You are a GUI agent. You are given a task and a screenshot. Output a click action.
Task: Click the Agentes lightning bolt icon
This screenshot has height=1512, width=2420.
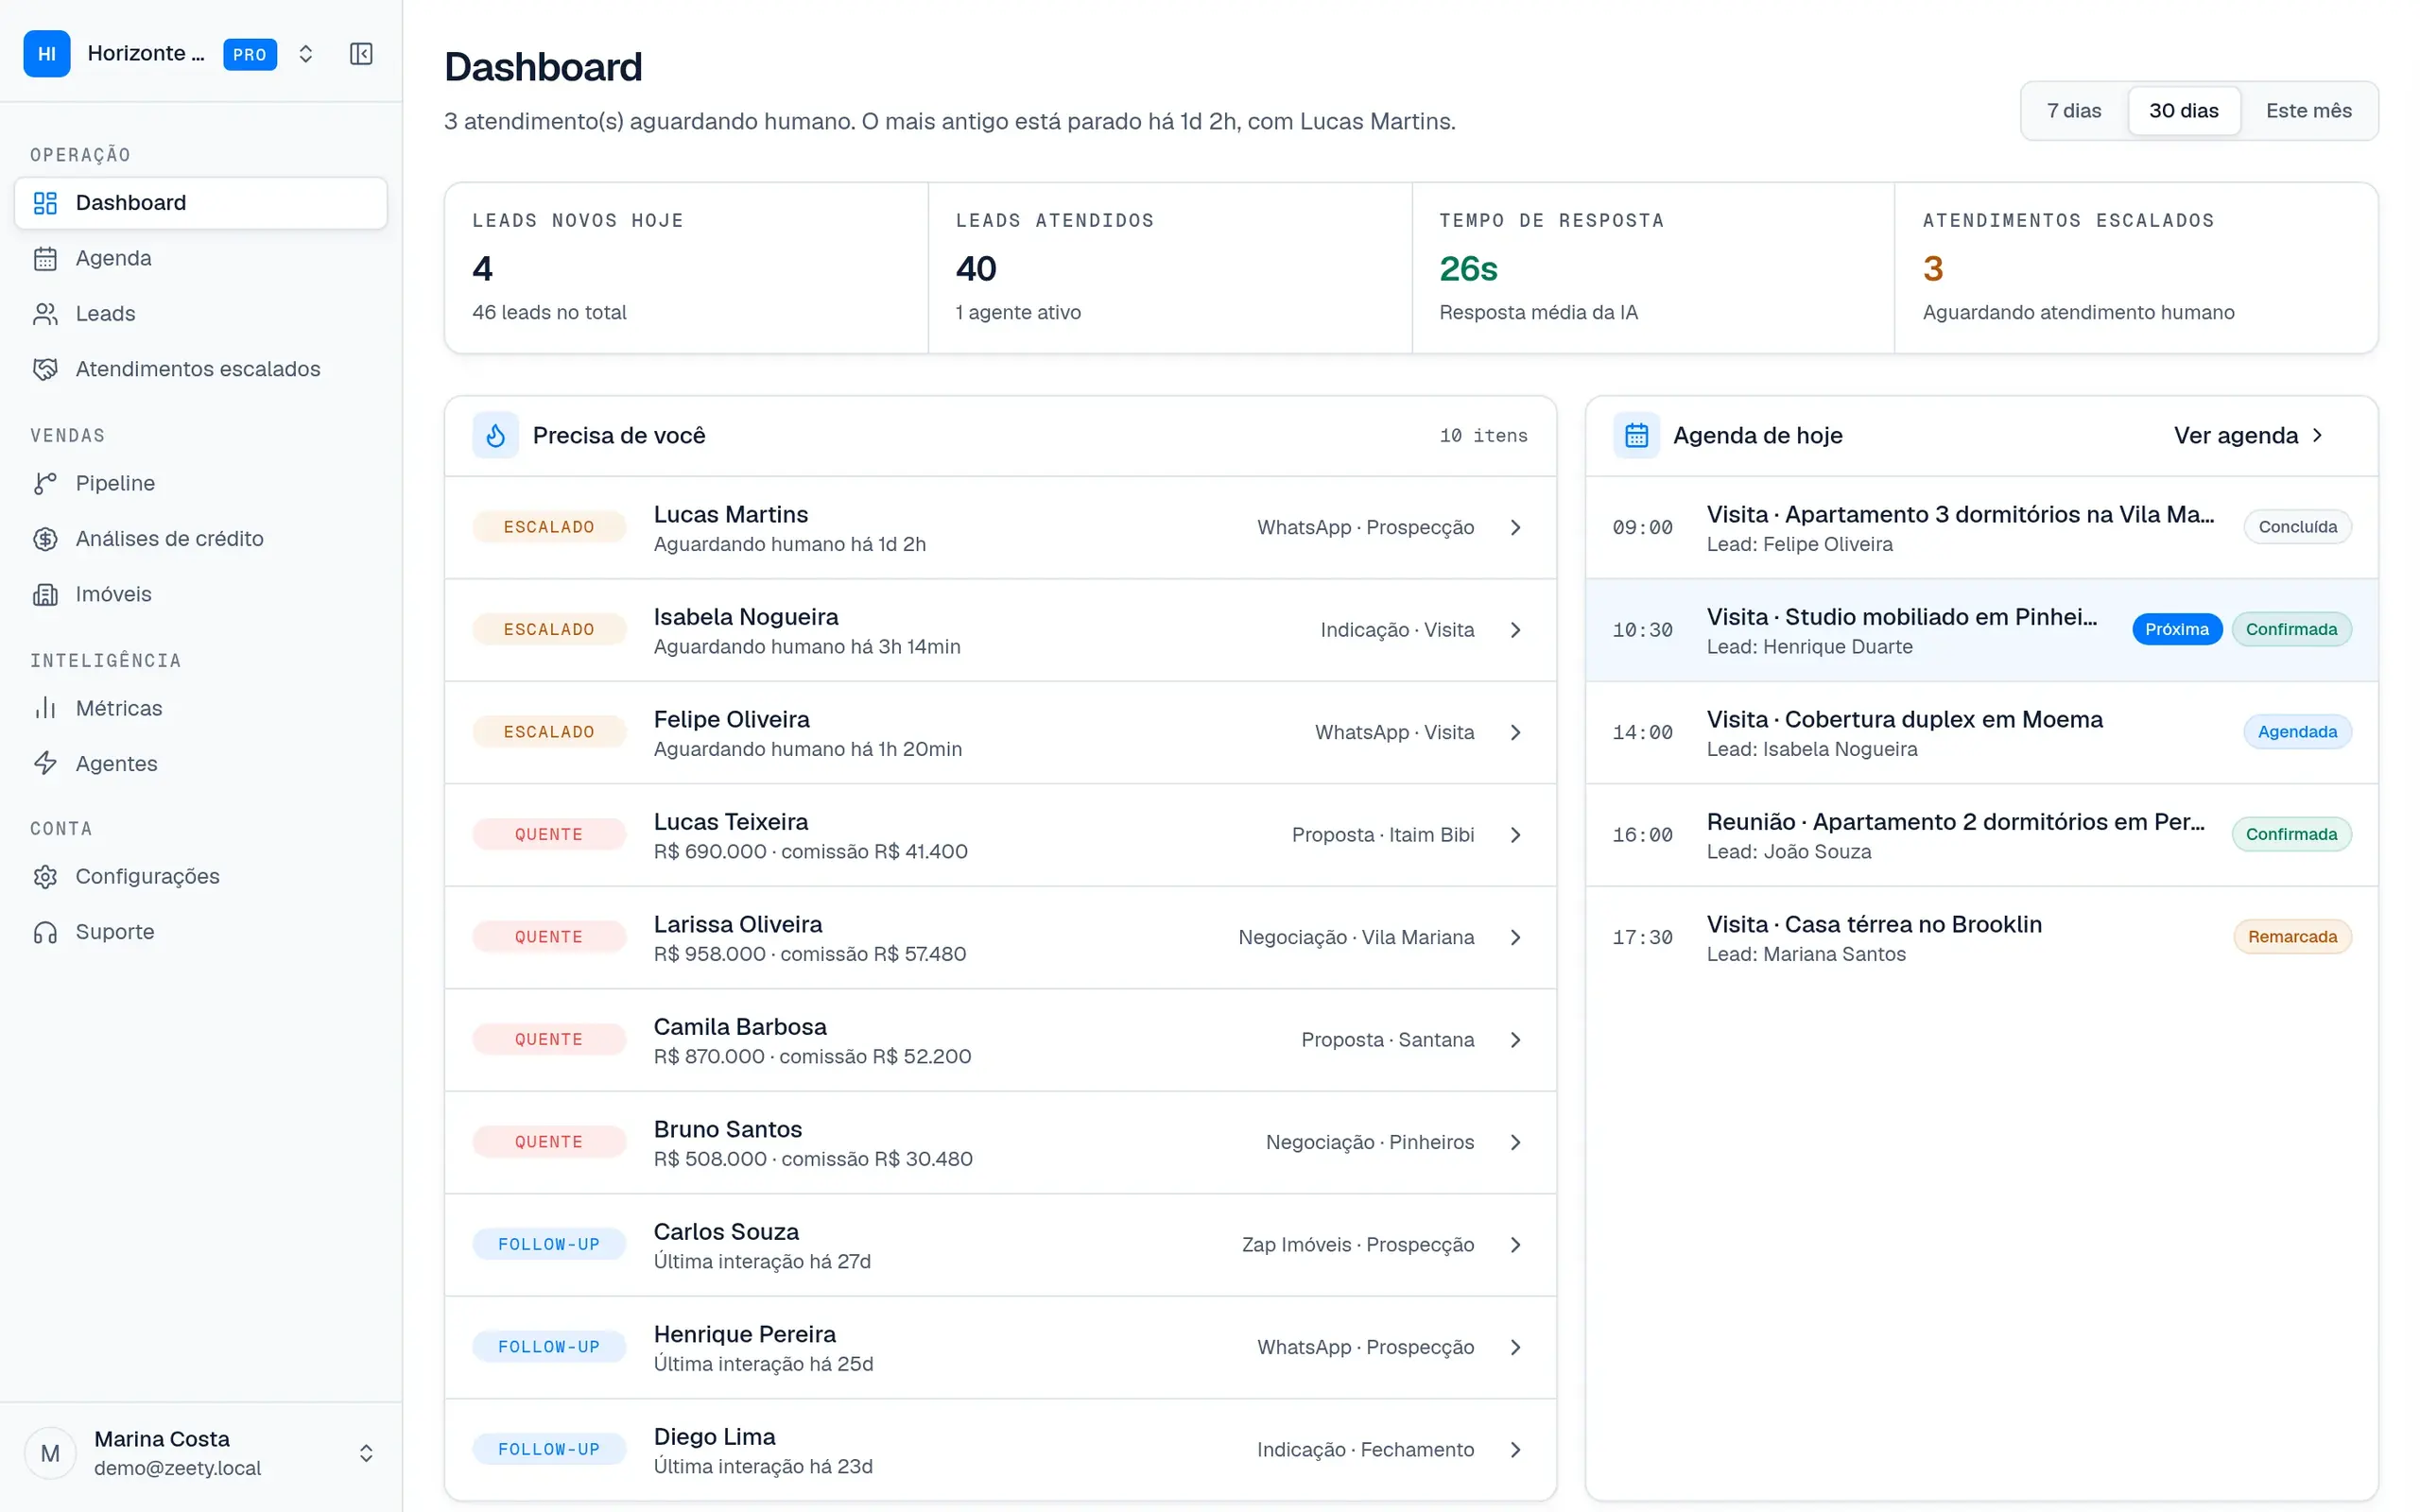pos(45,764)
